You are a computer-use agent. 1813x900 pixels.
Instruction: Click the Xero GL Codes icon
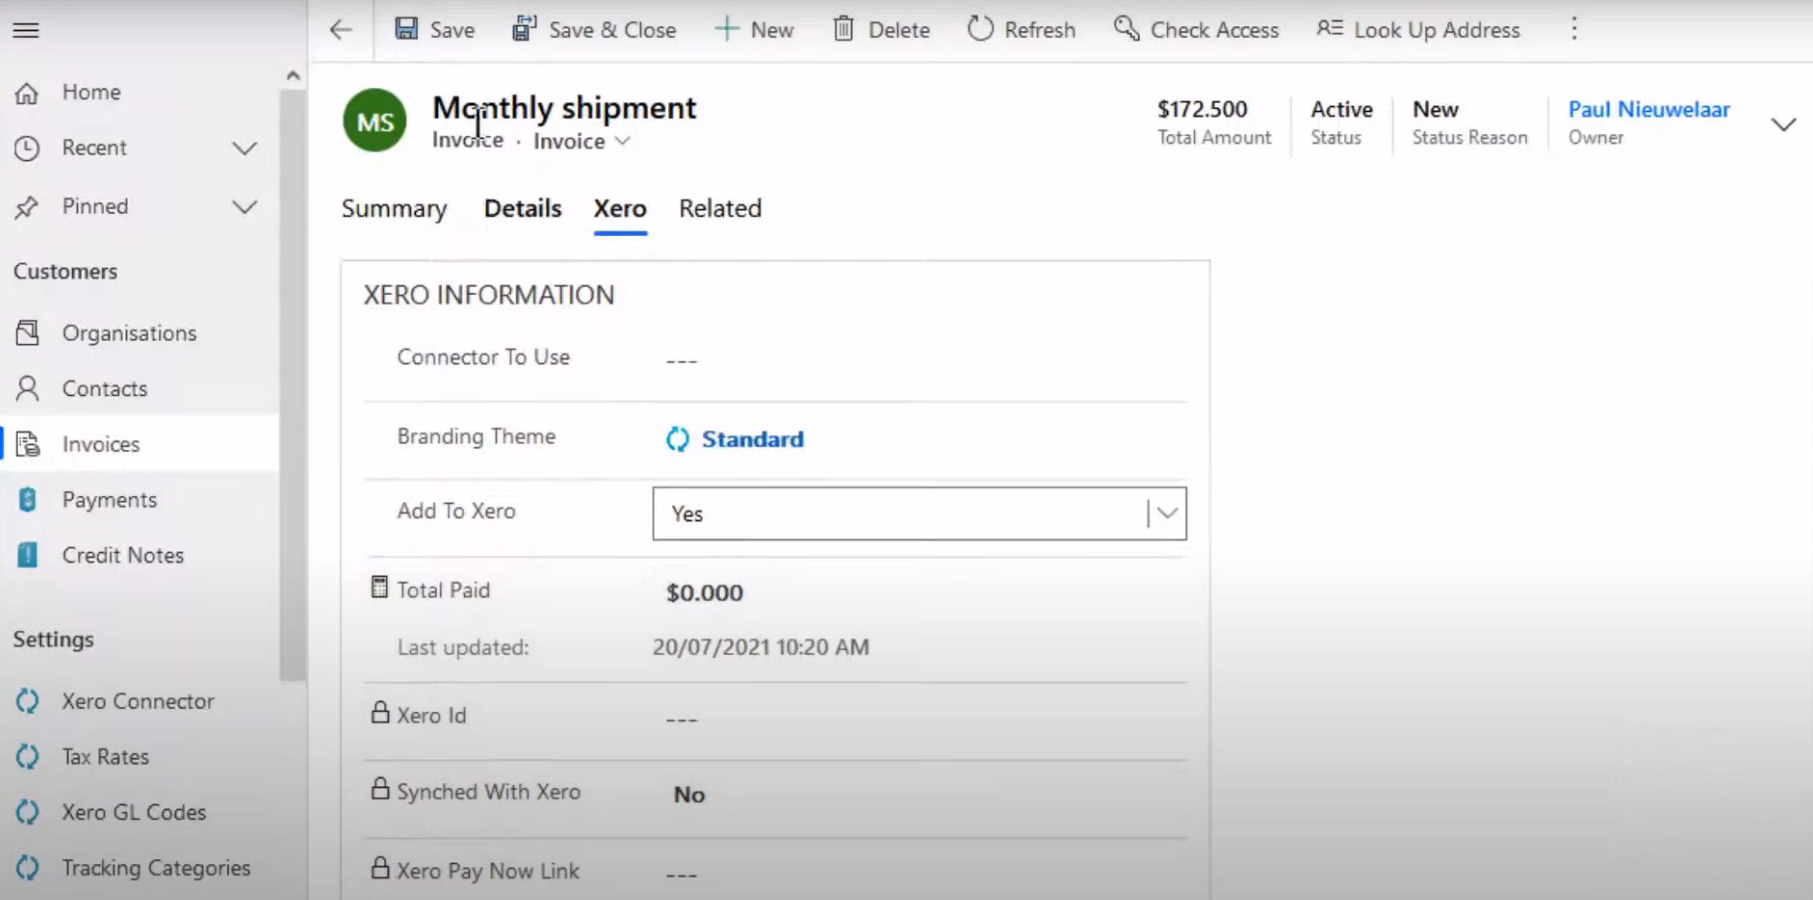27,812
